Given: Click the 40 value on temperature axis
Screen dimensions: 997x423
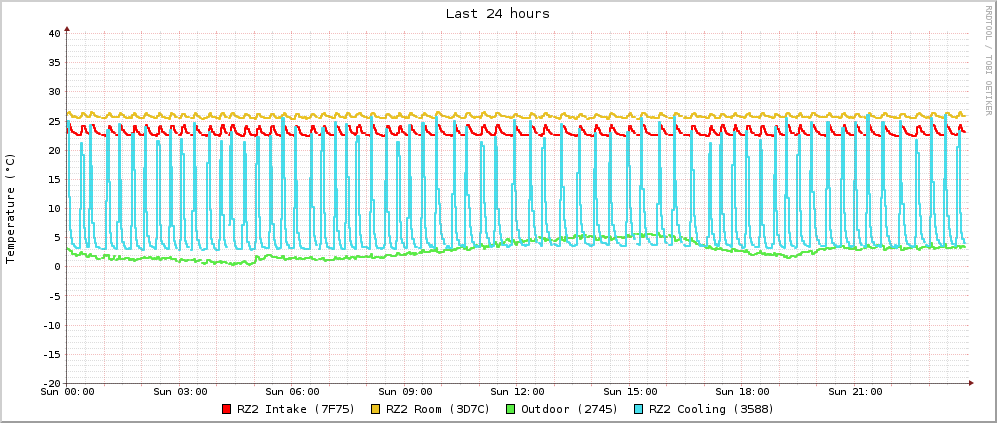Looking at the screenshot, I should pos(55,34).
